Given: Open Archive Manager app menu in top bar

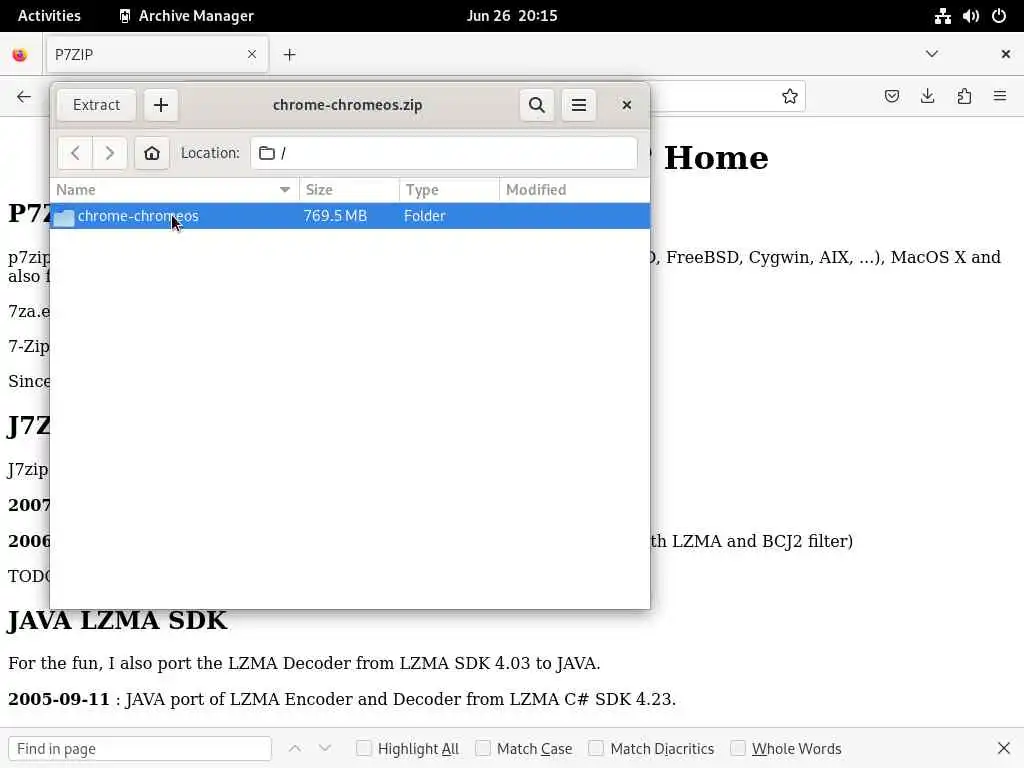Looking at the screenshot, I should click(186, 16).
